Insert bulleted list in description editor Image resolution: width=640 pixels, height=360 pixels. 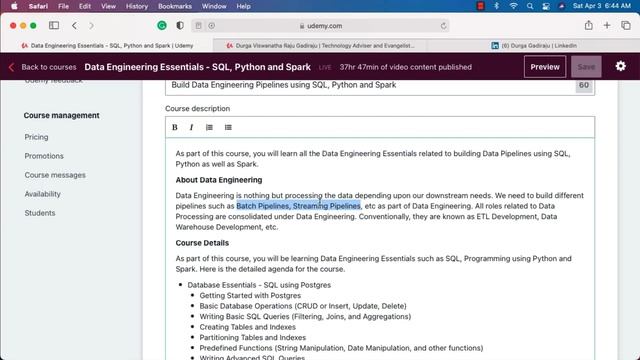(x=228, y=127)
